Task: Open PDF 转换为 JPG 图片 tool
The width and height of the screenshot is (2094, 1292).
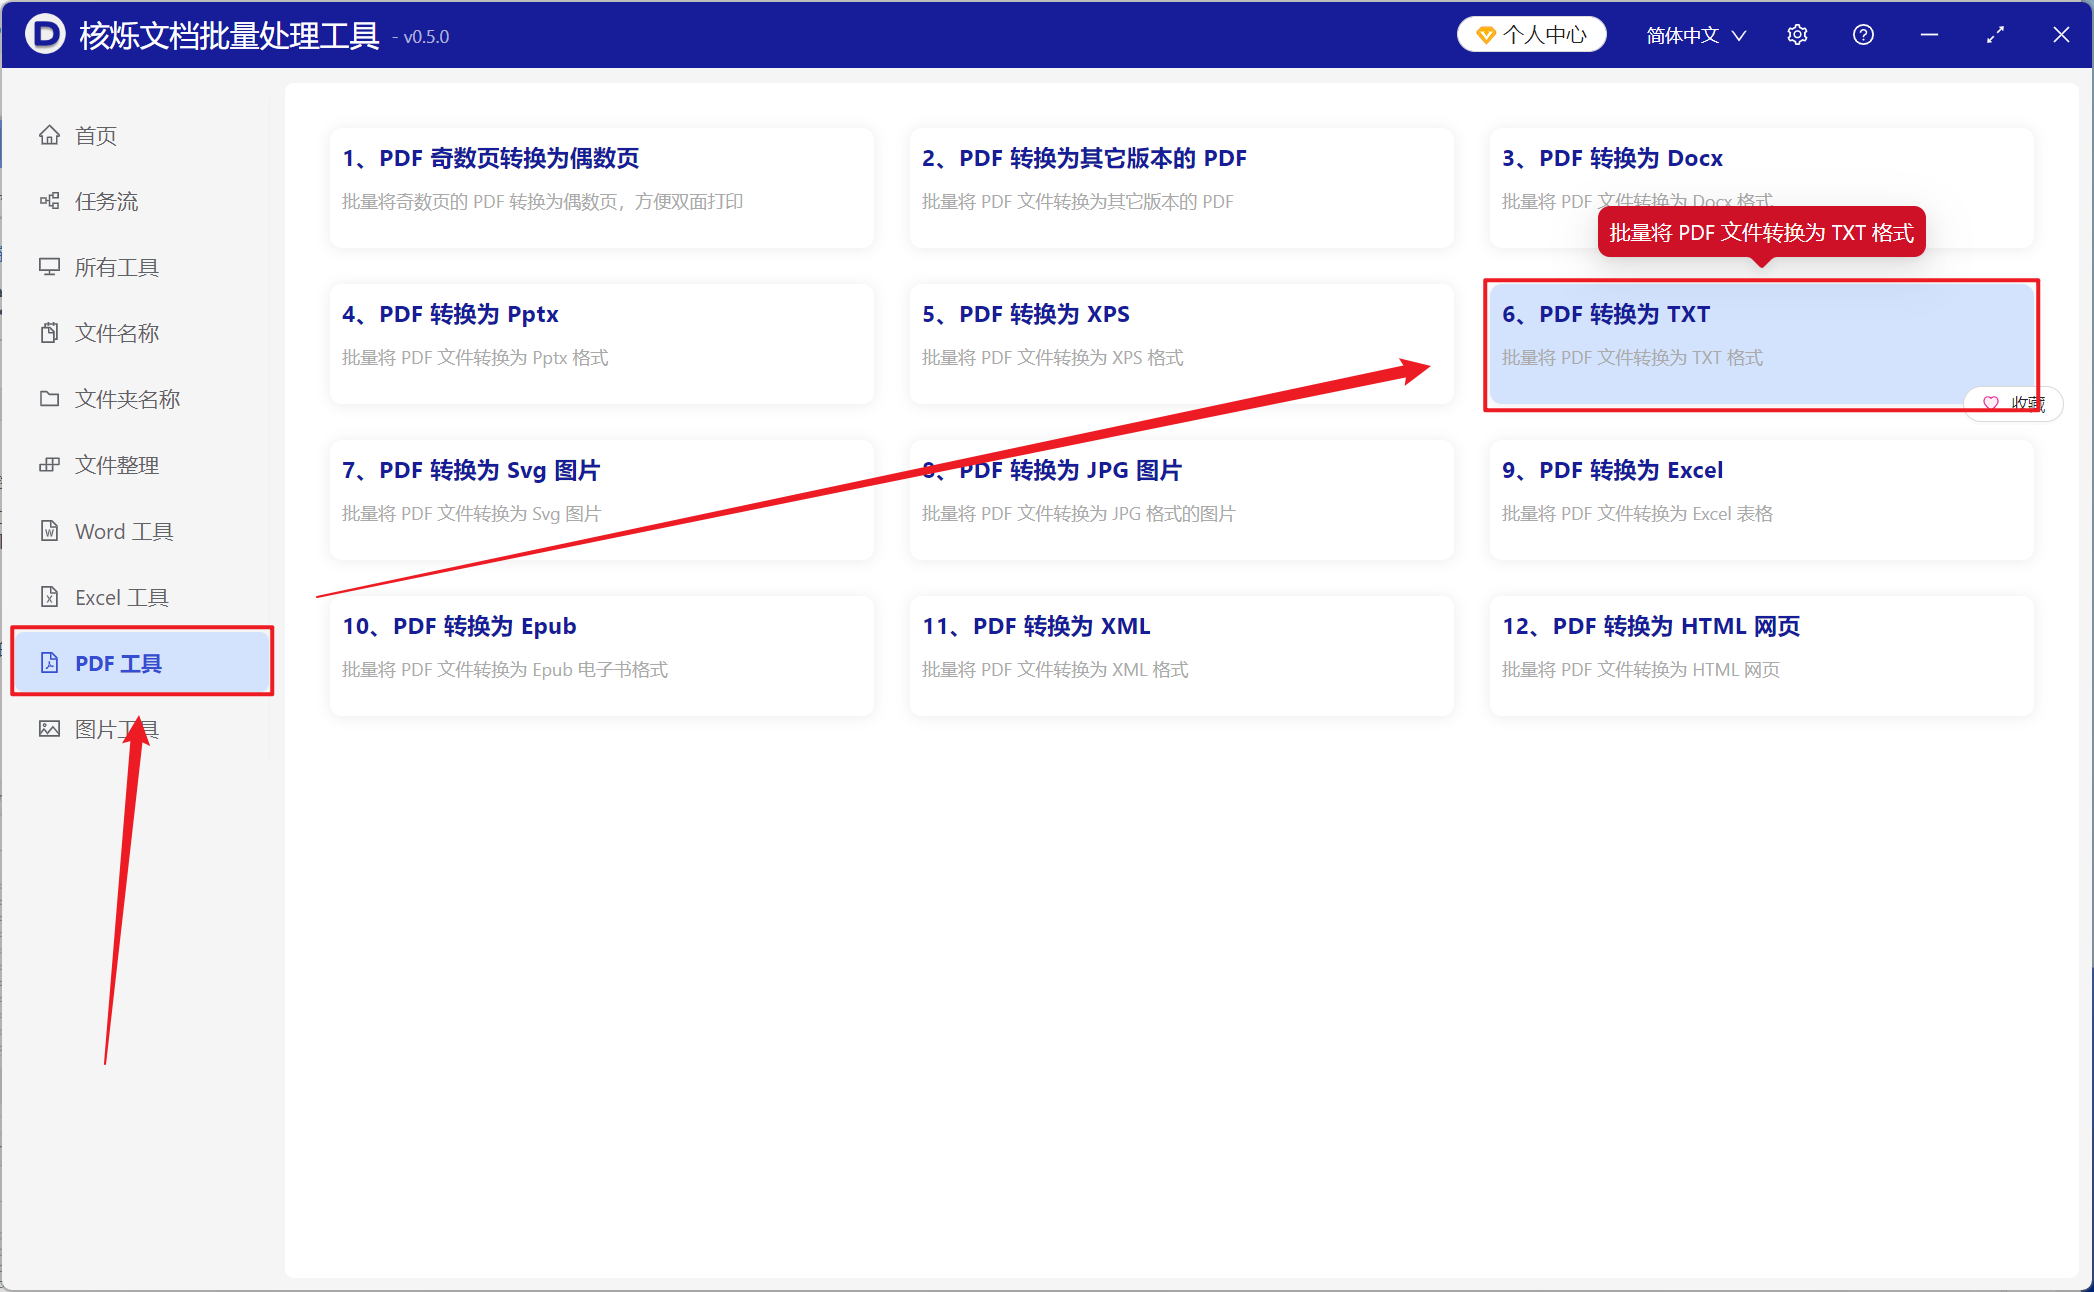Action: pos(1181,500)
